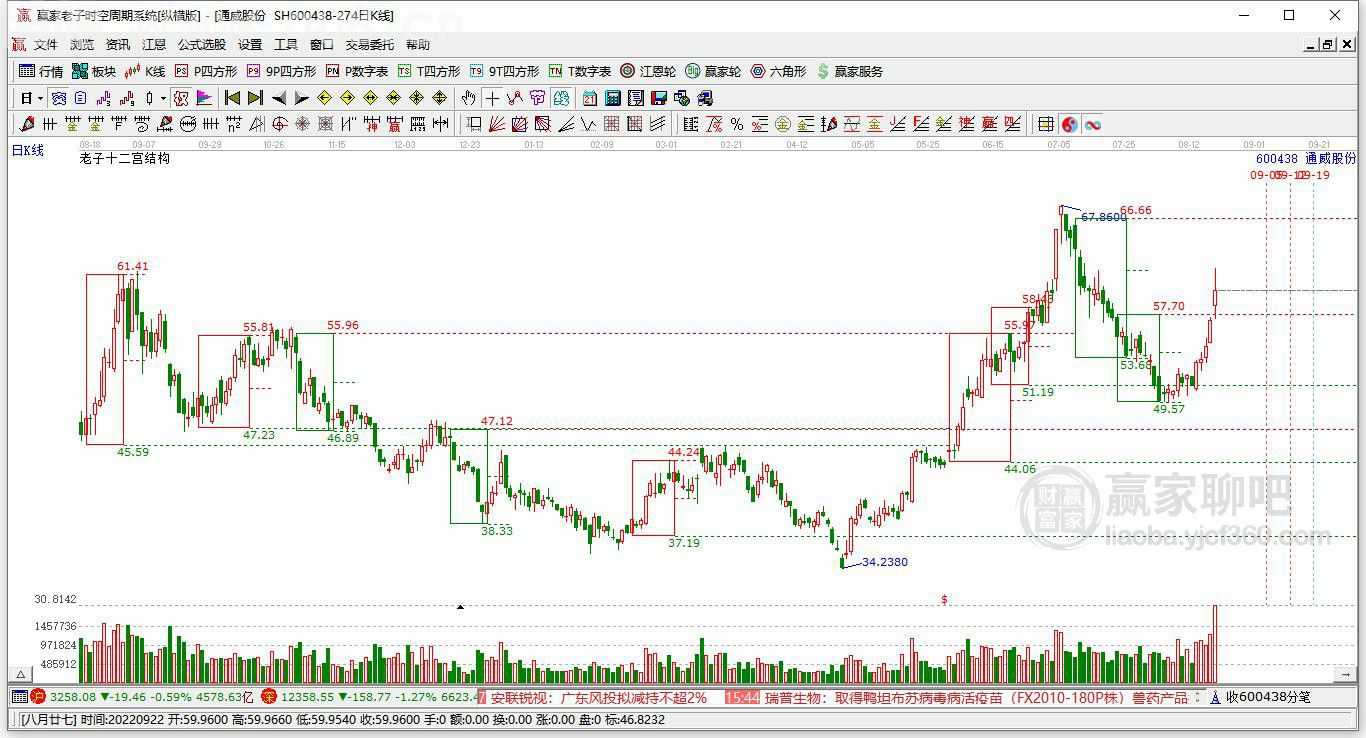Image resolution: width=1366 pixels, height=738 pixels.
Task: Open the 公式选股 menu
Action: click(202, 45)
